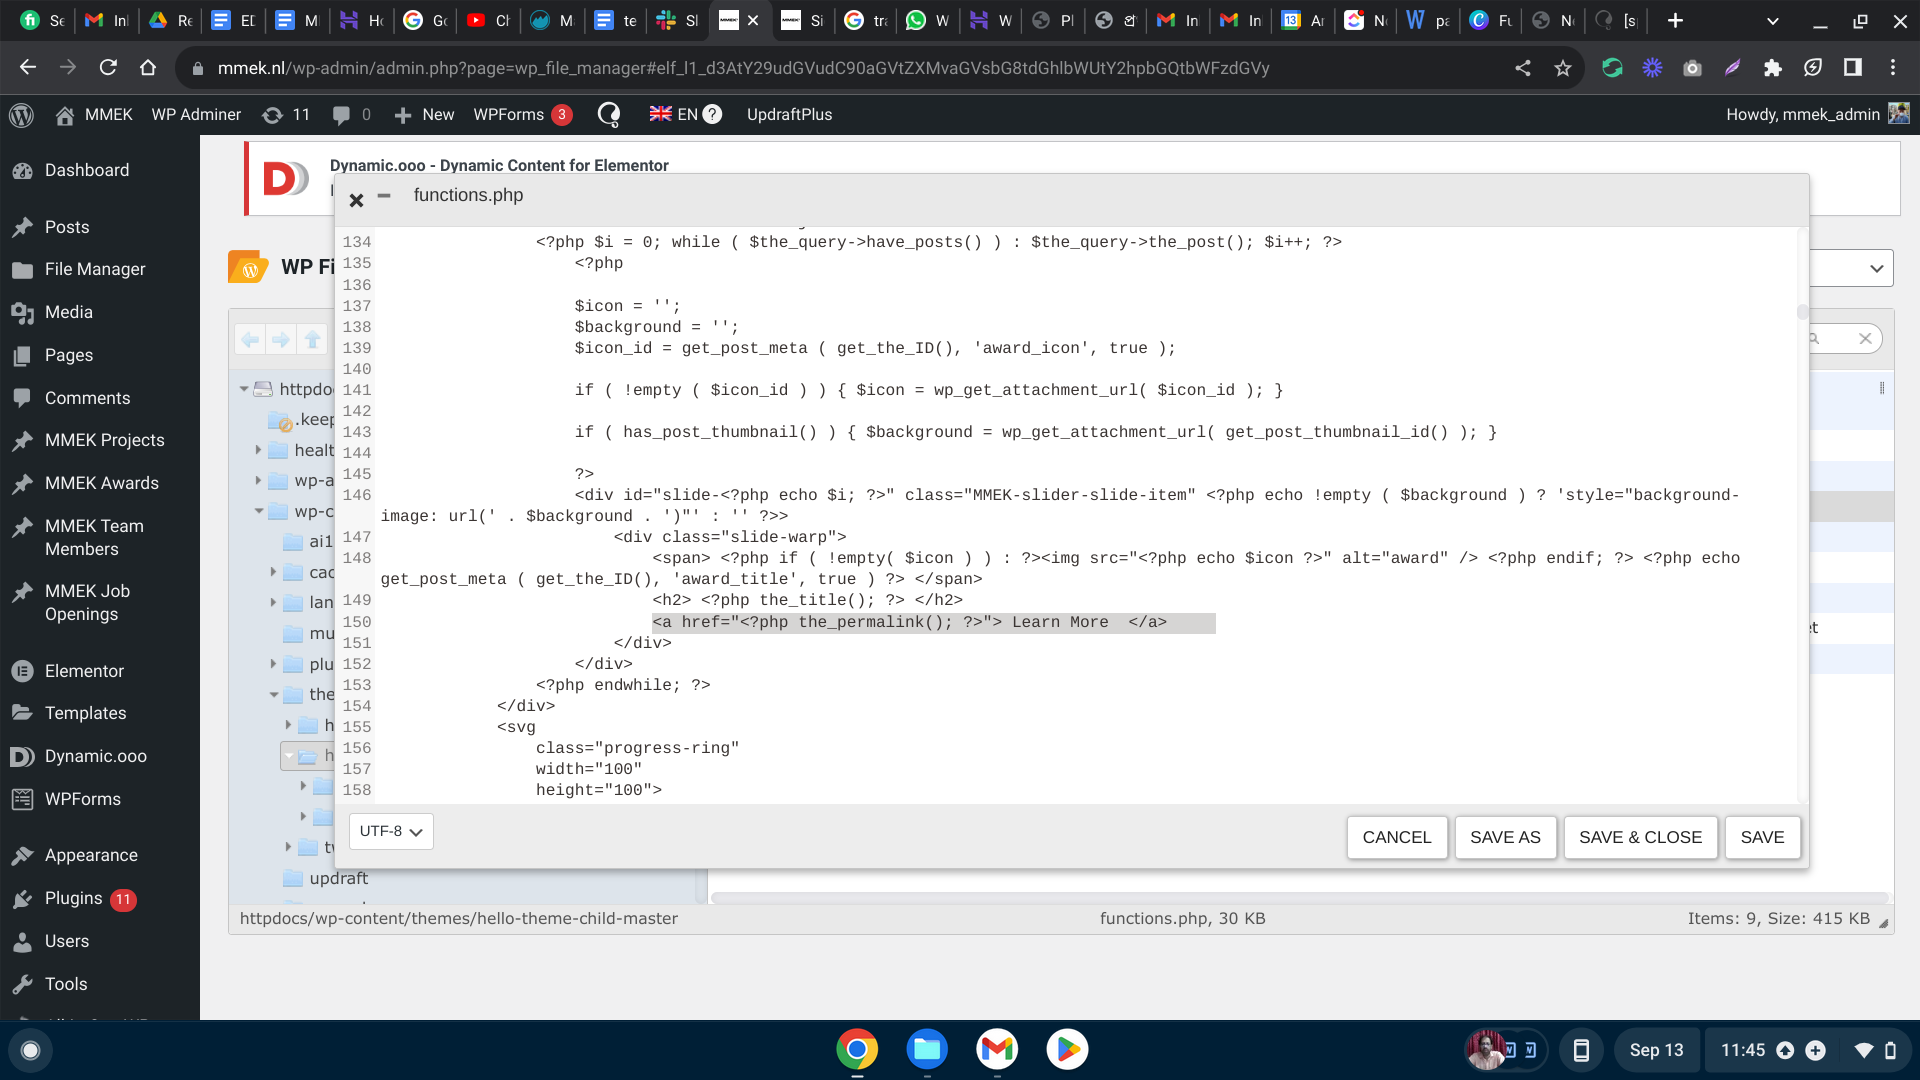Viewport: 1920px width, 1080px height.
Task: Click the address bar URL
Action: click(743, 68)
